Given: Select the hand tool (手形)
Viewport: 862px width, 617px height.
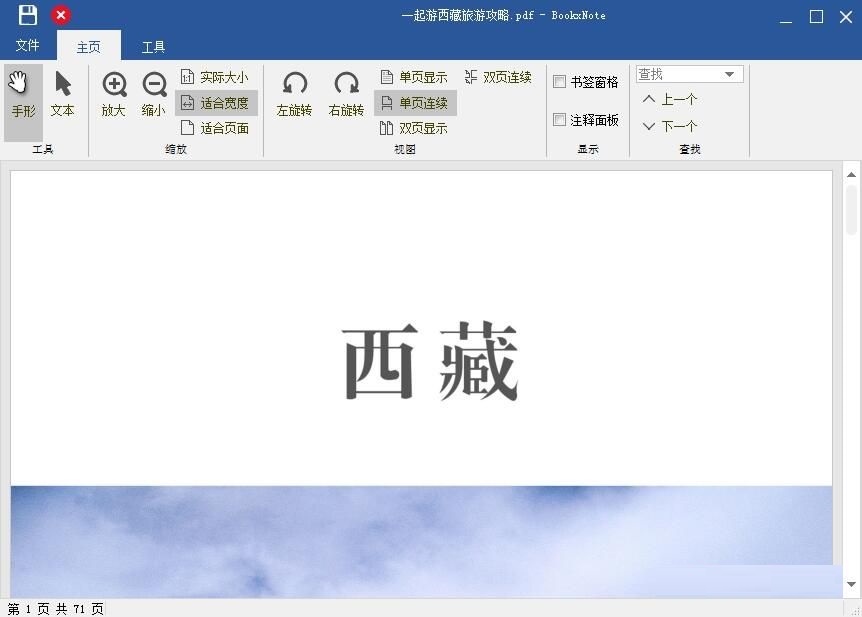Looking at the screenshot, I should pyautogui.click(x=22, y=94).
